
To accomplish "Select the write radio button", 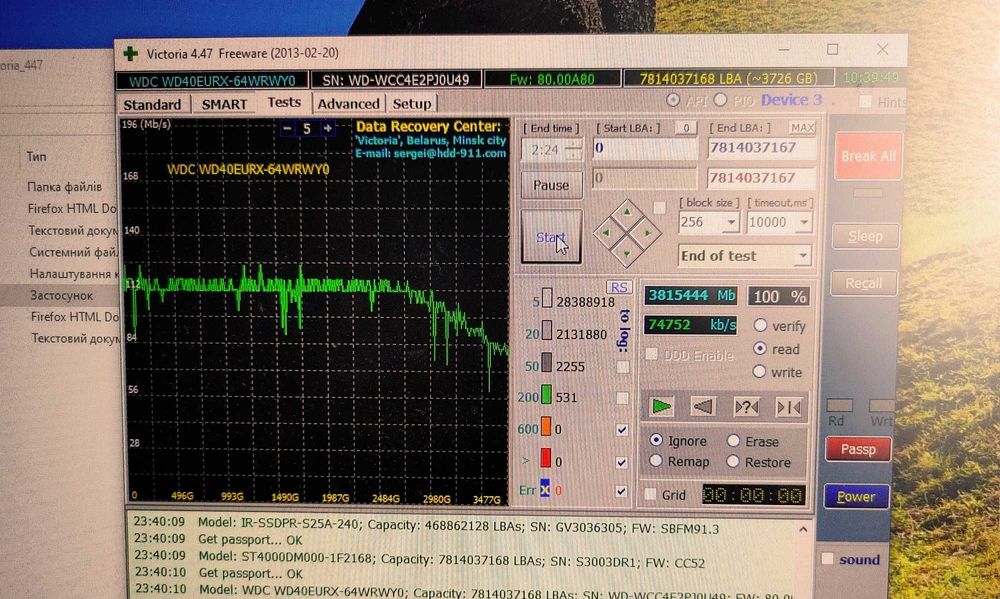I will point(759,371).
